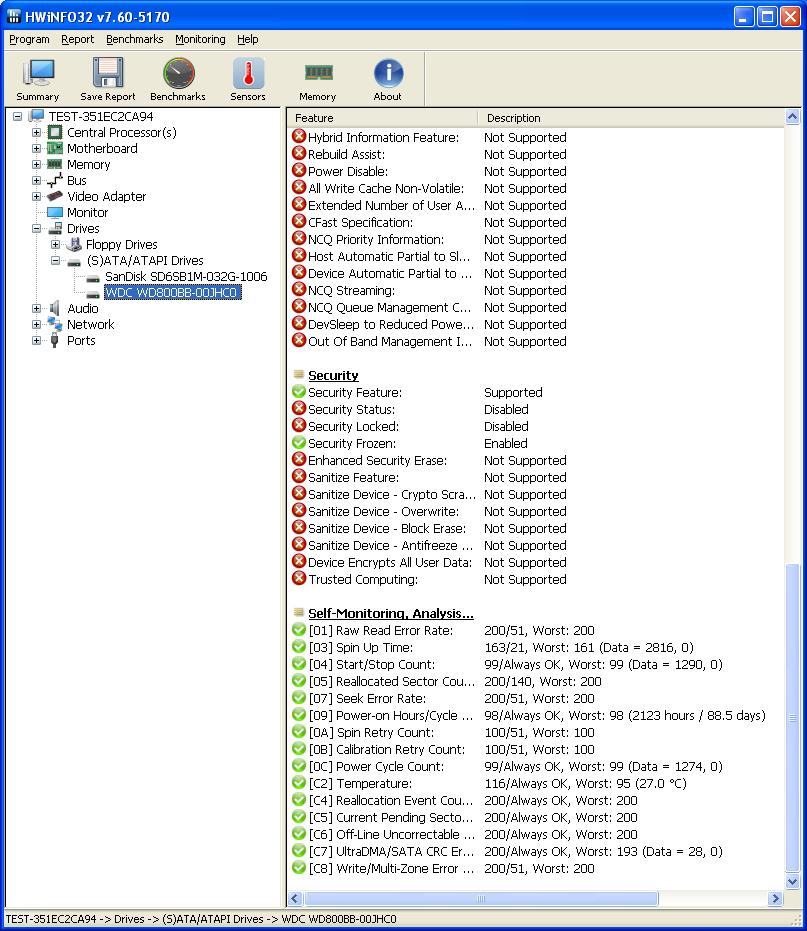Click the Self-Monitoring, Analysis... heading

tap(391, 613)
